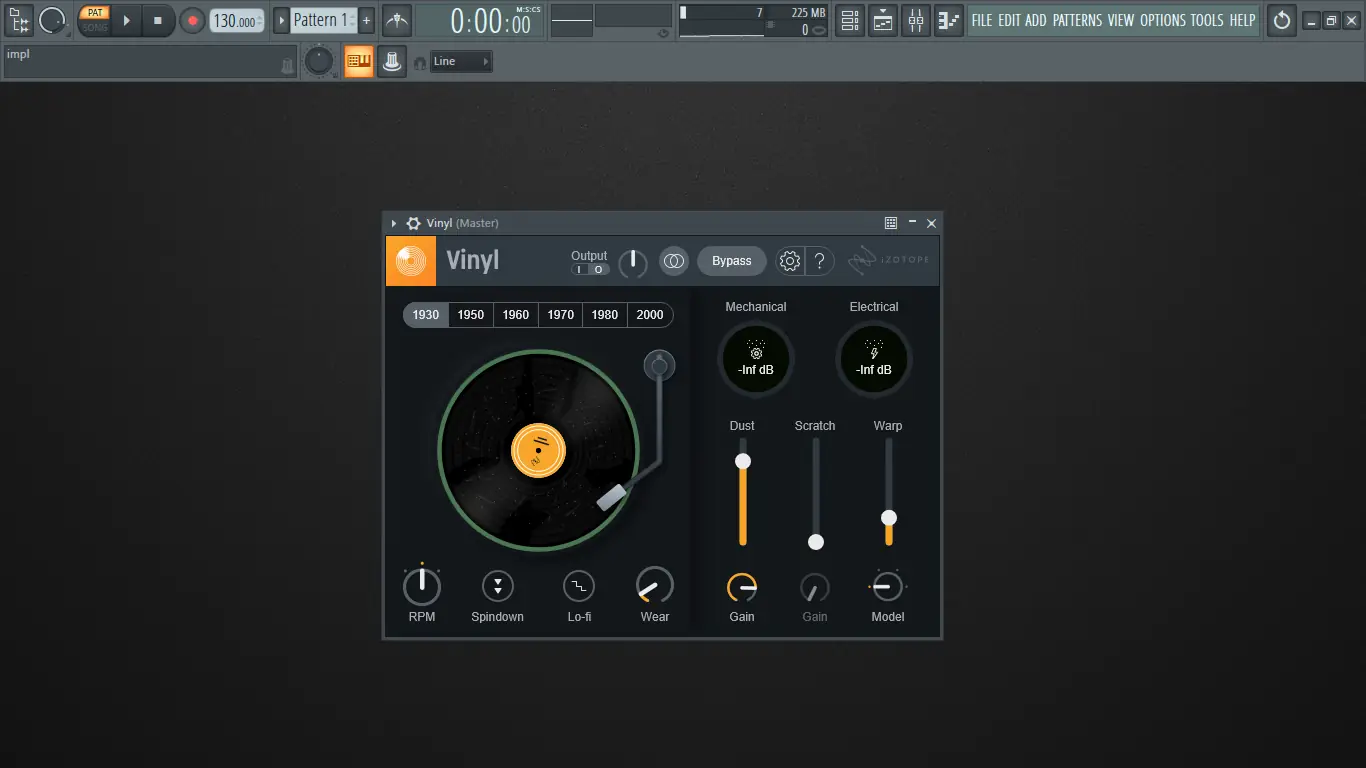Click the Vinyl plugin gear options icon
This screenshot has height=768, width=1366.
click(x=413, y=223)
